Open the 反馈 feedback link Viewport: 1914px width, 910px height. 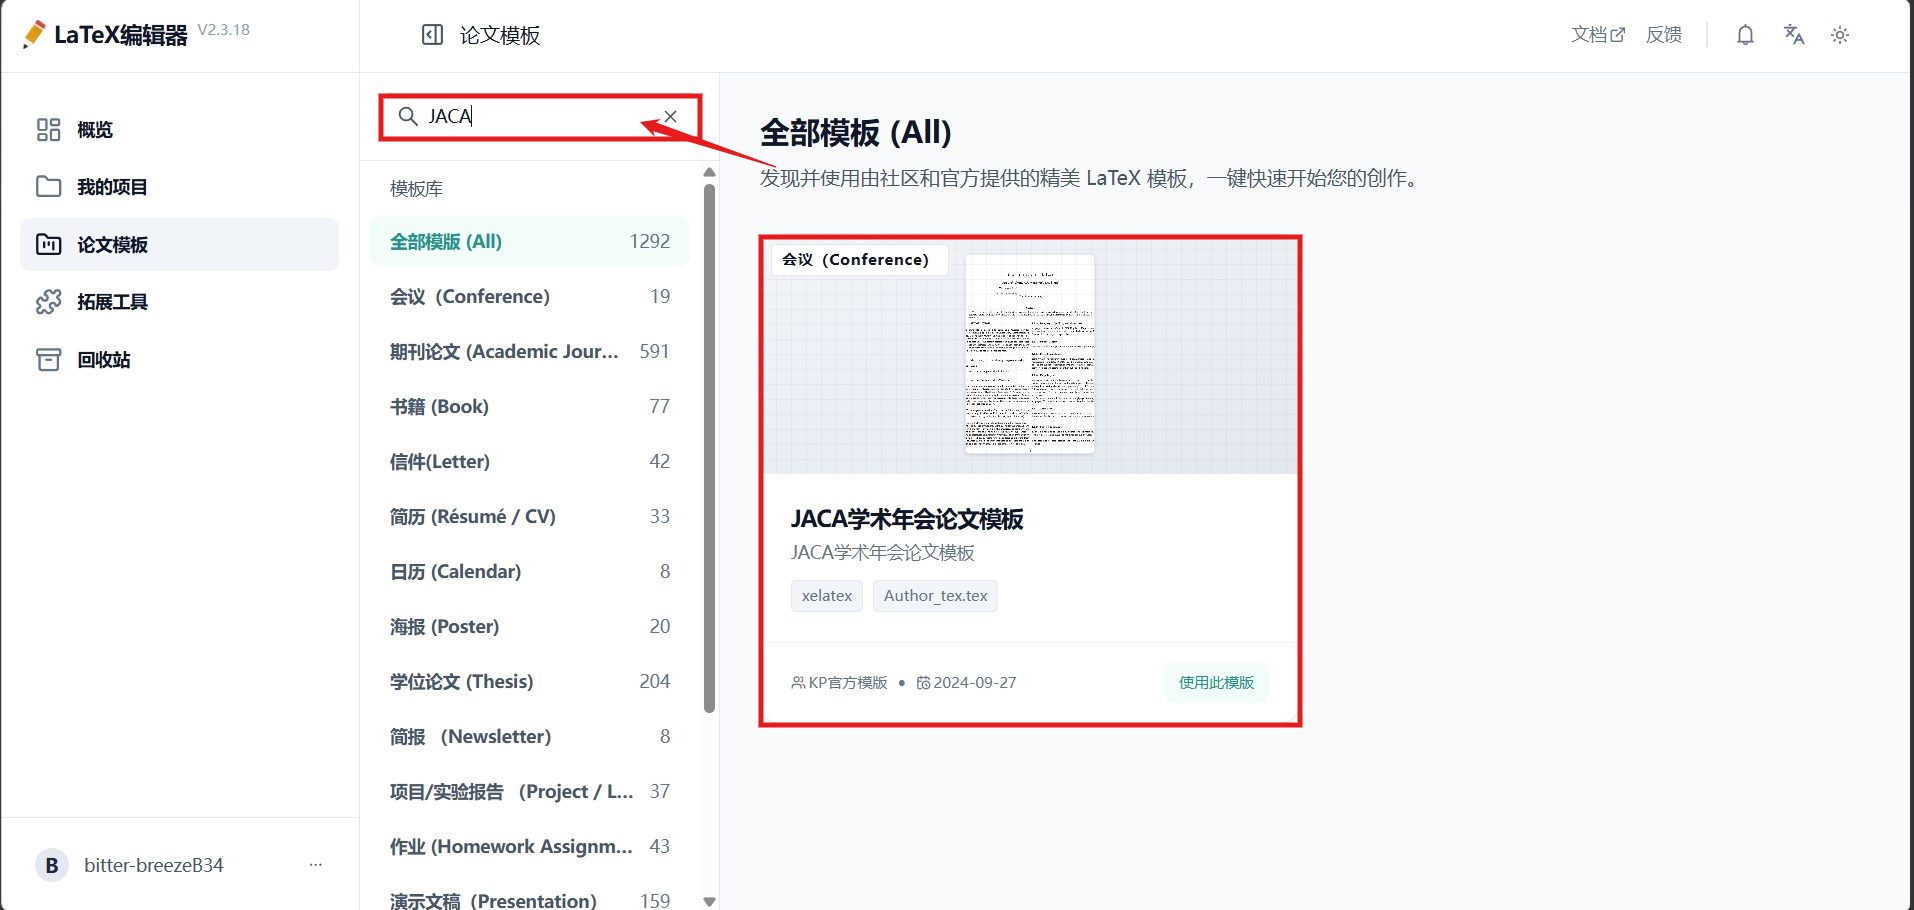pyautogui.click(x=1664, y=35)
